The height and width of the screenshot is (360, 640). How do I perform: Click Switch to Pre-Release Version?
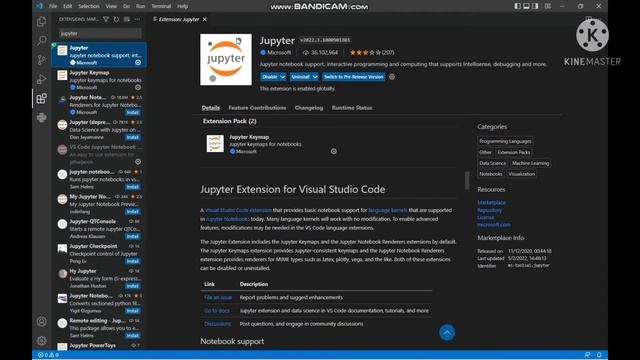pyautogui.click(x=353, y=77)
